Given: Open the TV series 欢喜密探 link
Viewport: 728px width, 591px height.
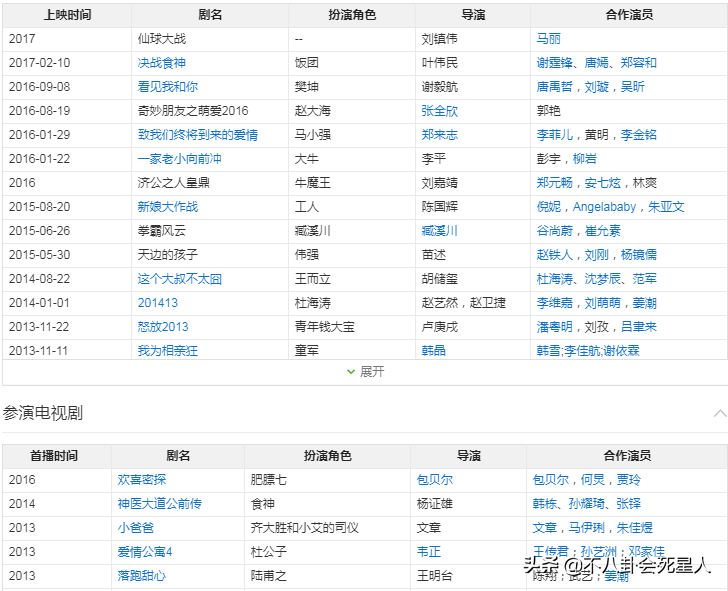Looking at the screenshot, I should pyautogui.click(x=141, y=480).
